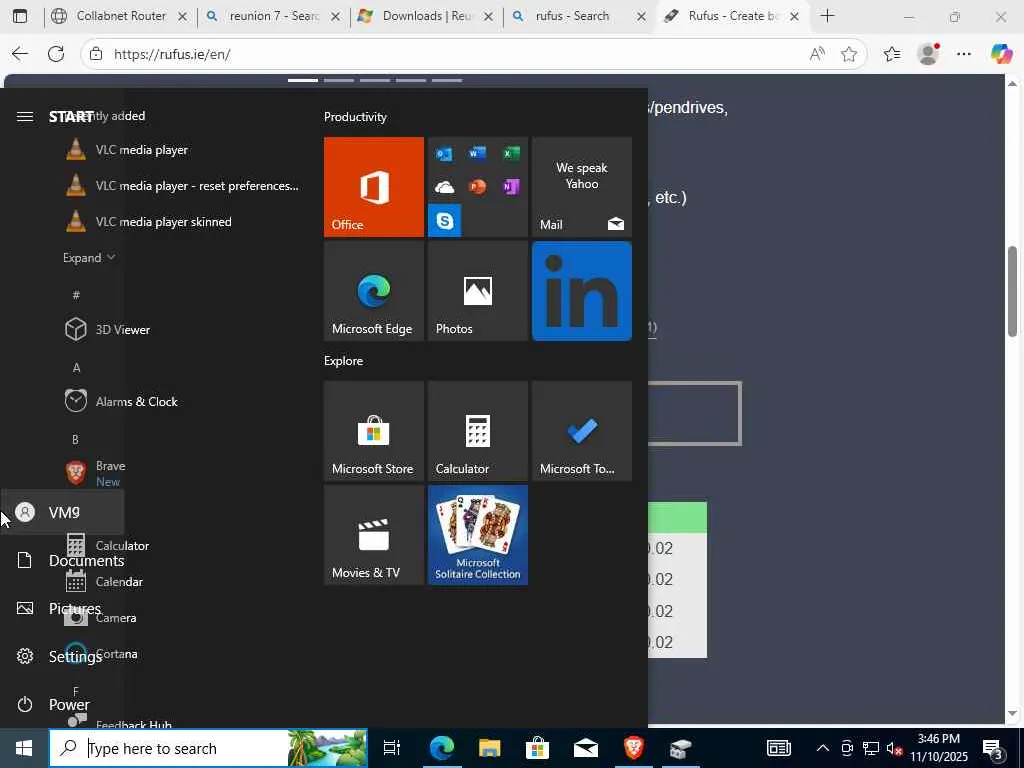Open the VM9 user account menu
Viewport: 1024px width, 768px height.
[62, 512]
